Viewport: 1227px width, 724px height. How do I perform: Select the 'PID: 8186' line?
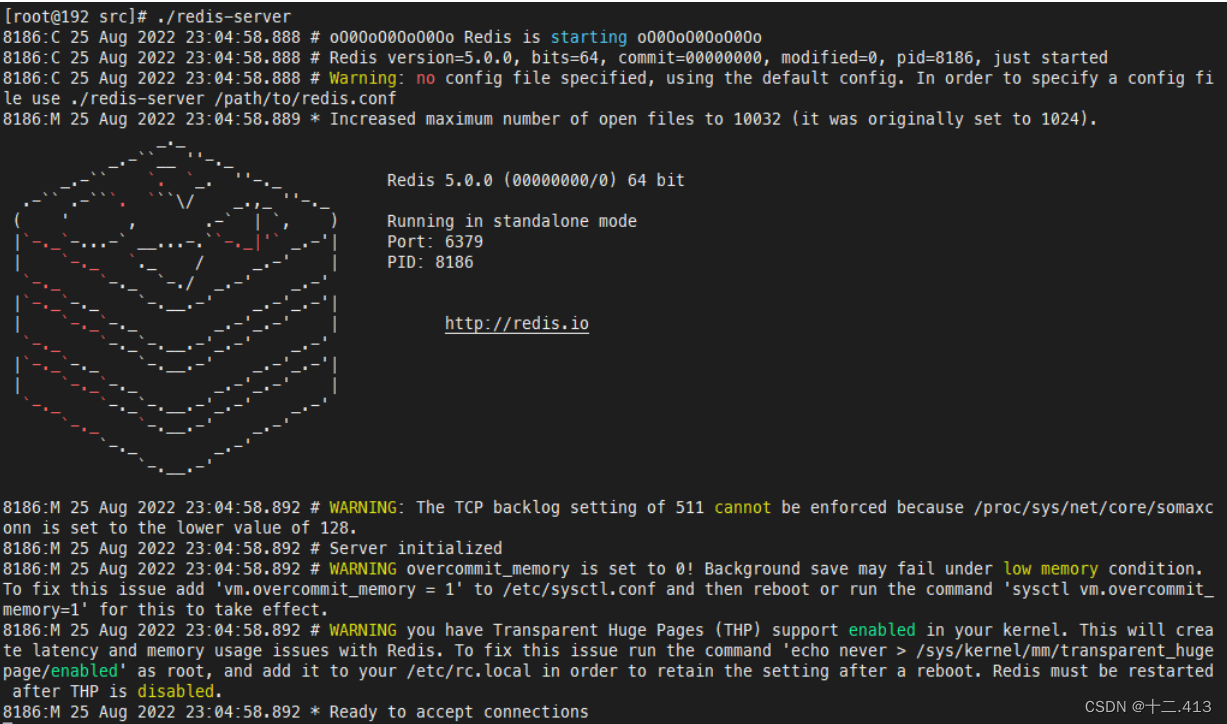(428, 262)
